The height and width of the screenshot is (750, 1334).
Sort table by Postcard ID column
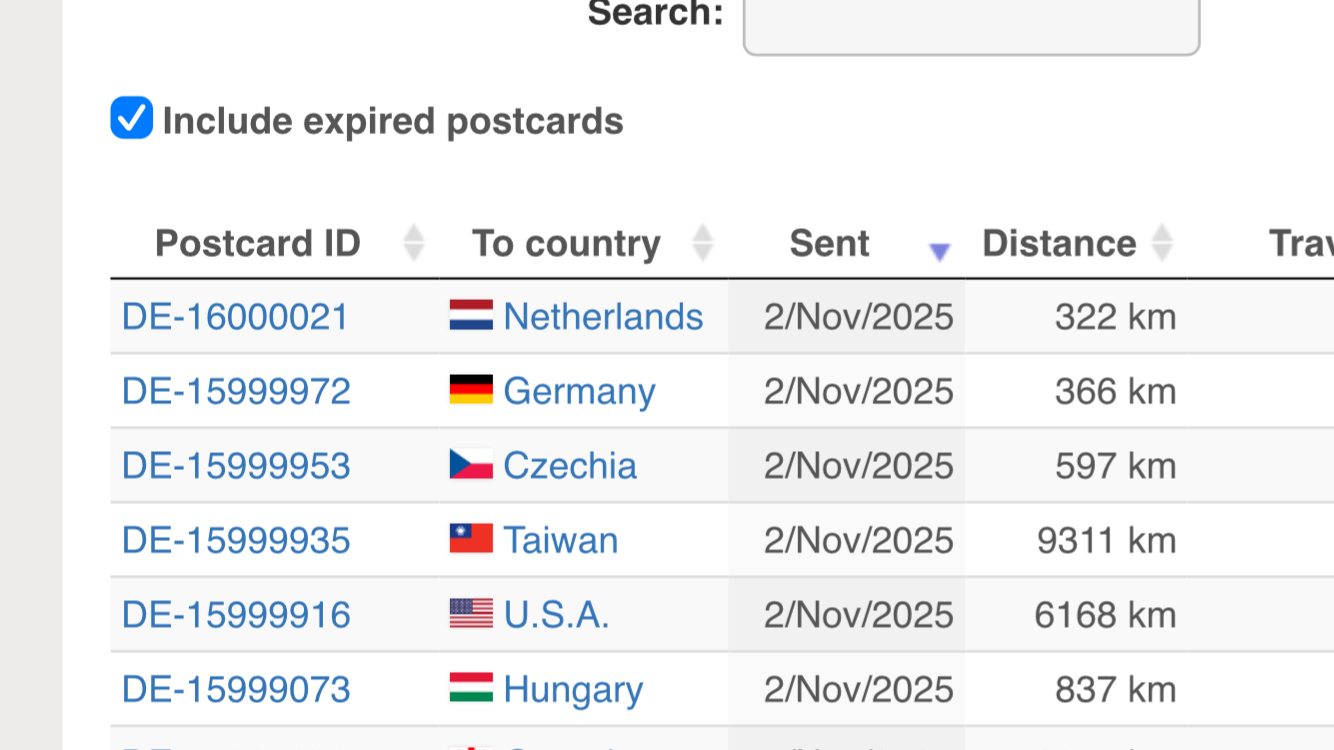258,243
